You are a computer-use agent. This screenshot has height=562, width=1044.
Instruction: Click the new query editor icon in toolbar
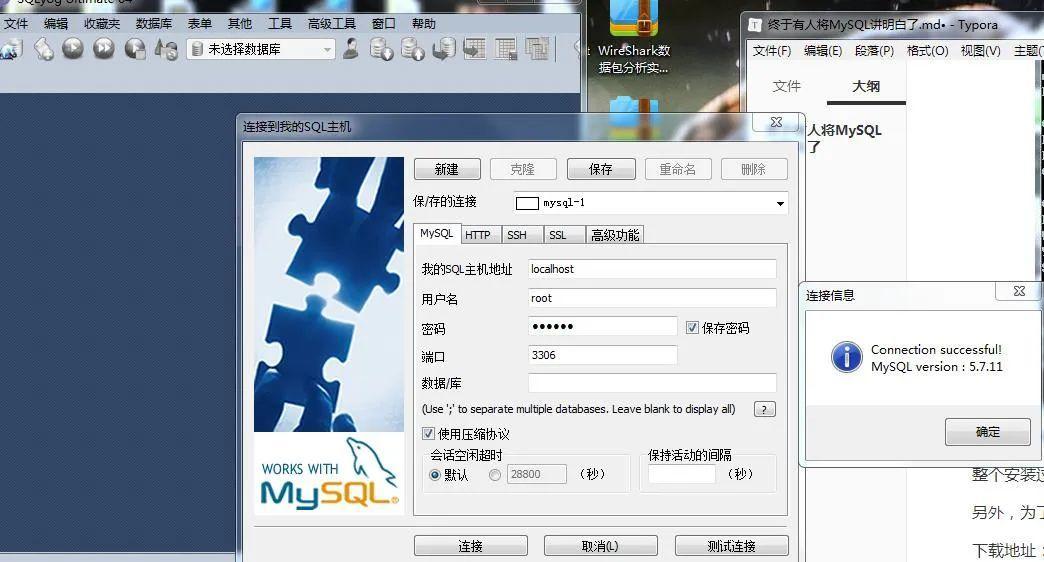pyautogui.click(x=44, y=49)
